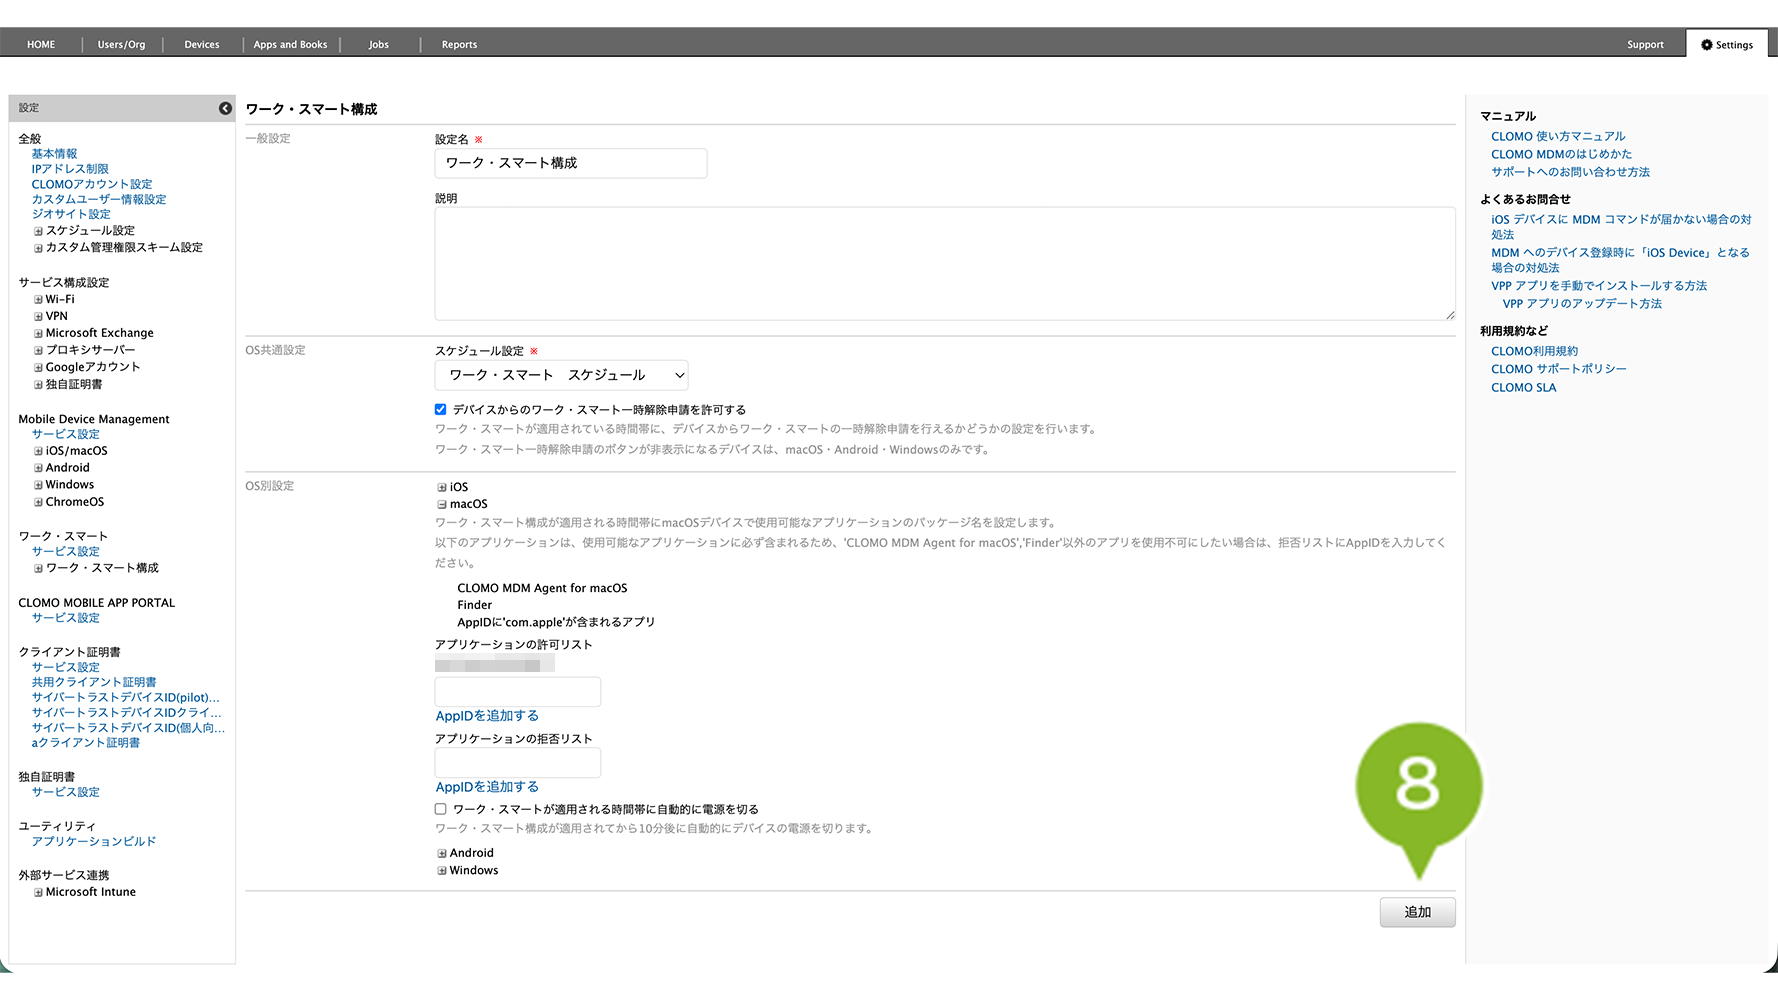This screenshot has height=1000, width=1778.
Task: Open the CLOMO MDMのはじめかた link
Action: pyautogui.click(x=1561, y=155)
